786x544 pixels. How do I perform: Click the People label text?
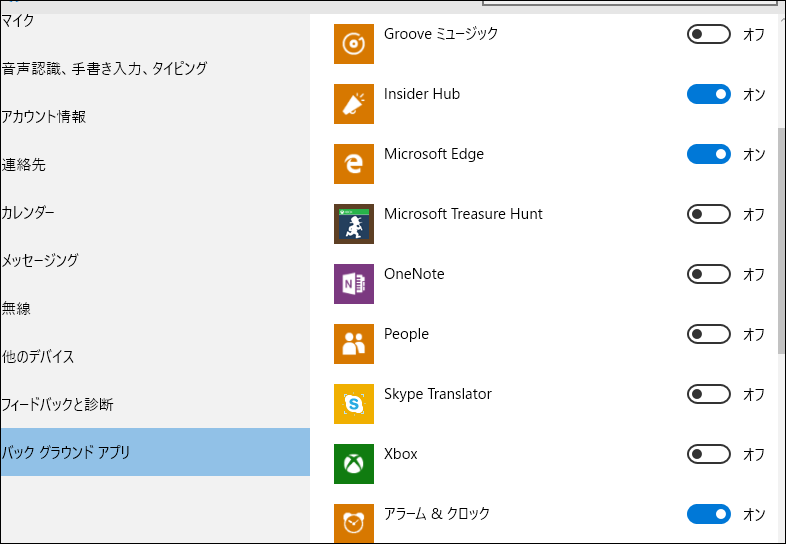pyautogui.click(x=406, y=334)
